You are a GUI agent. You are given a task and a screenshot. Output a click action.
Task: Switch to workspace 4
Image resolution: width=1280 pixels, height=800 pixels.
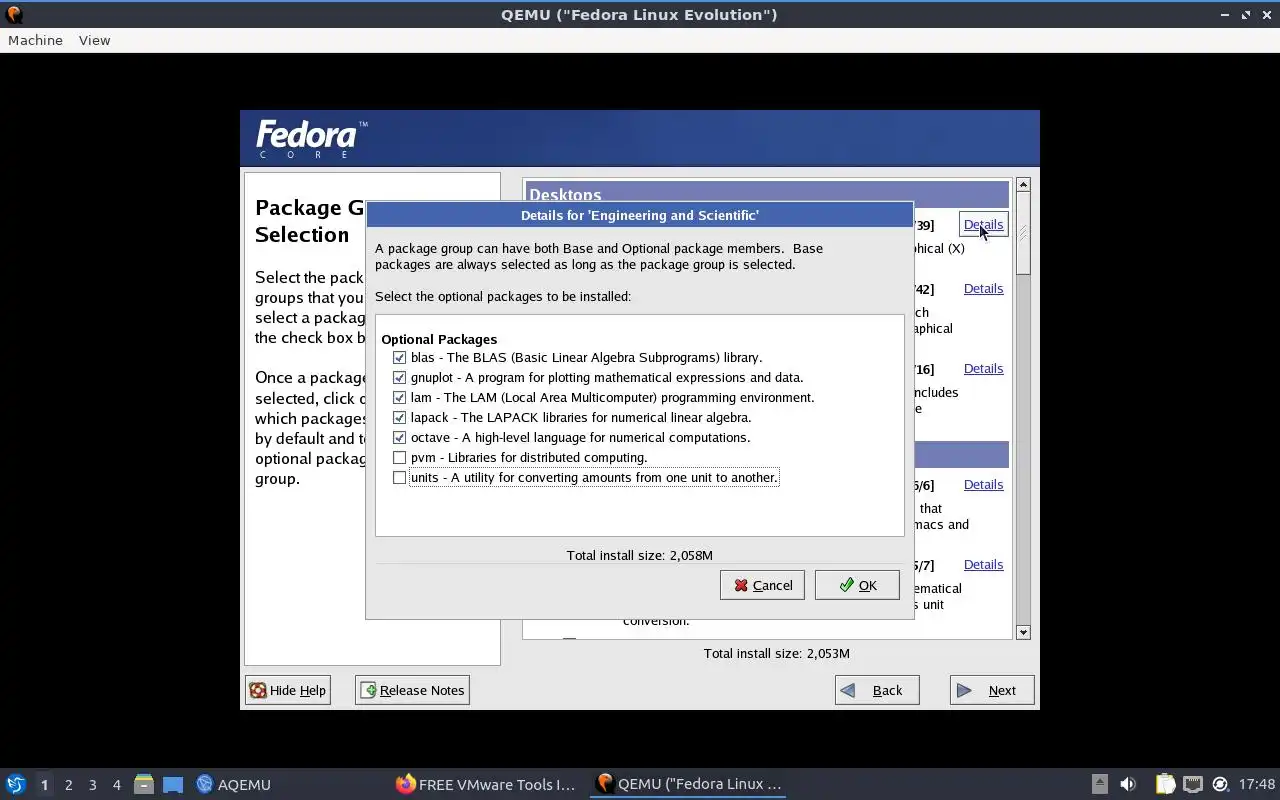[116, 784]
